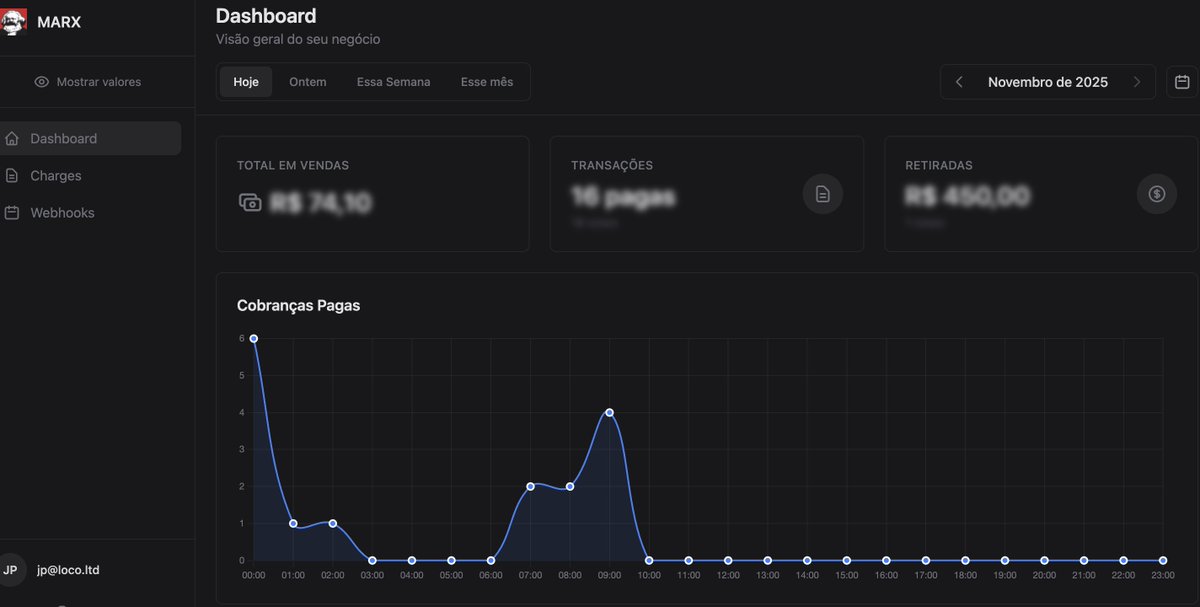Screen dimensions: 1200x607
Task: Click the Dashboard page heading
Action: point(266,15)
